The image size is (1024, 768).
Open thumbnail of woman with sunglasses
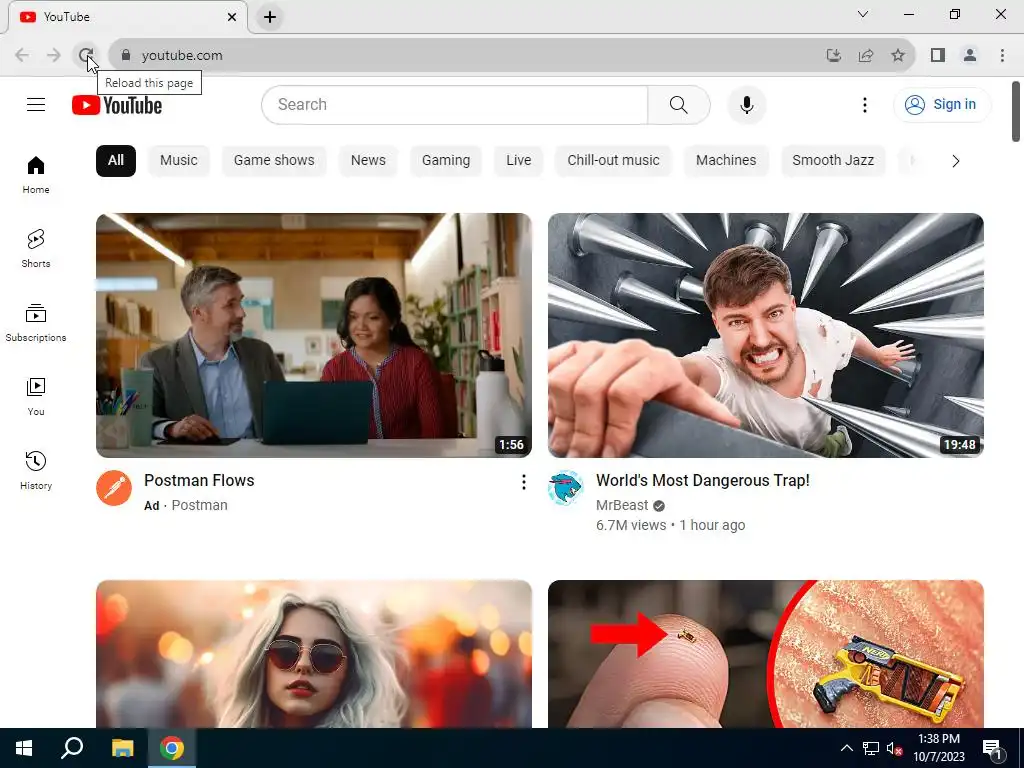pos(313,654)
